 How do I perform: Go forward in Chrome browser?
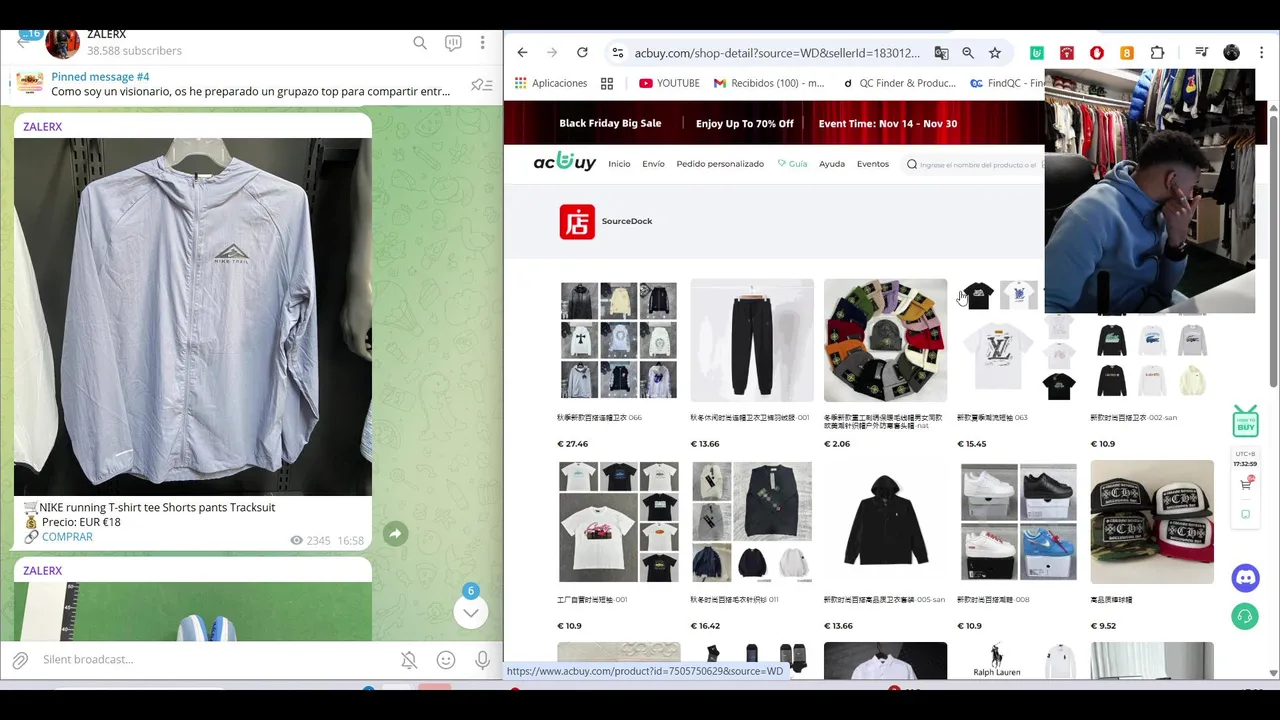pyautogui.click(x=552, y=53)
